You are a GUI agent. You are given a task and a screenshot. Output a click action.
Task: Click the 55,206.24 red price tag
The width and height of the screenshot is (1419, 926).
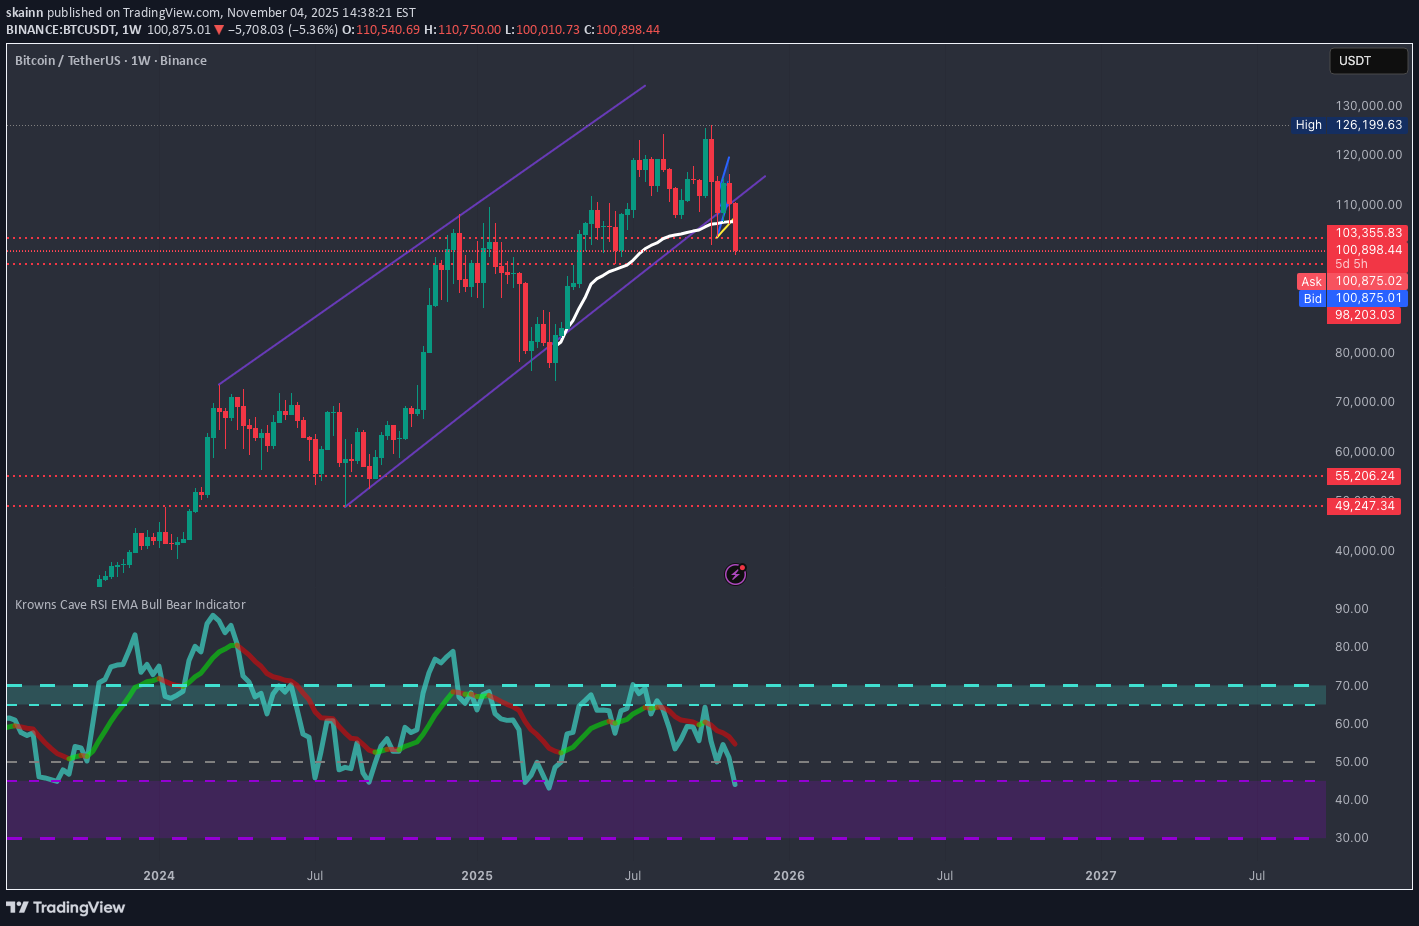pyautogui.click(x=1364, y=476)
